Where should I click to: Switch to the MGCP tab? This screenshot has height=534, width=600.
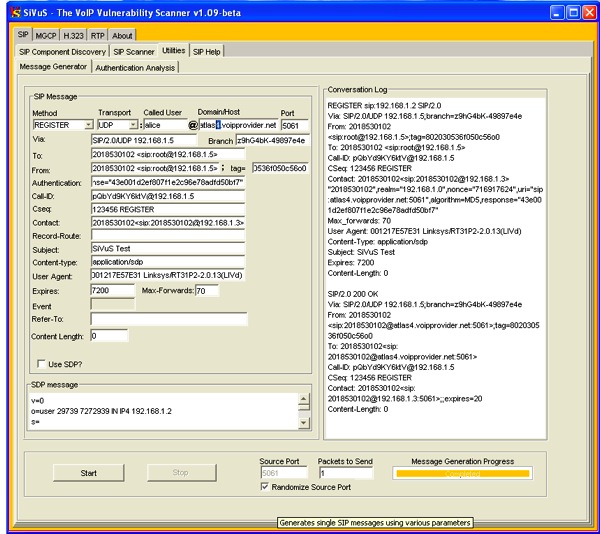click(45, 35)
